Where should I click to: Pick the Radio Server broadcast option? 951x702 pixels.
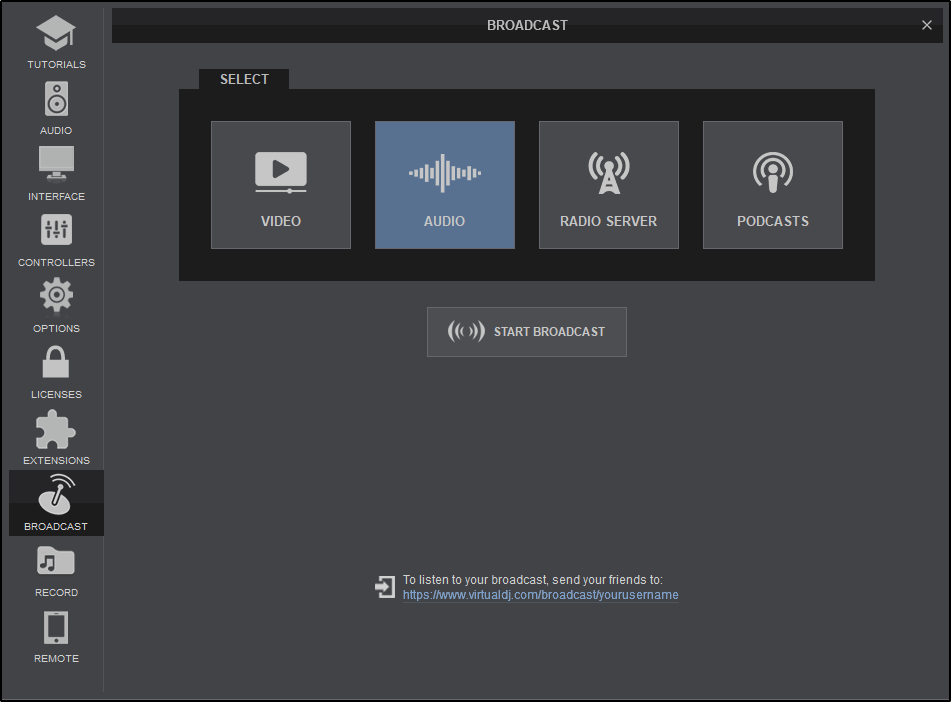click(x=609, y=185)
